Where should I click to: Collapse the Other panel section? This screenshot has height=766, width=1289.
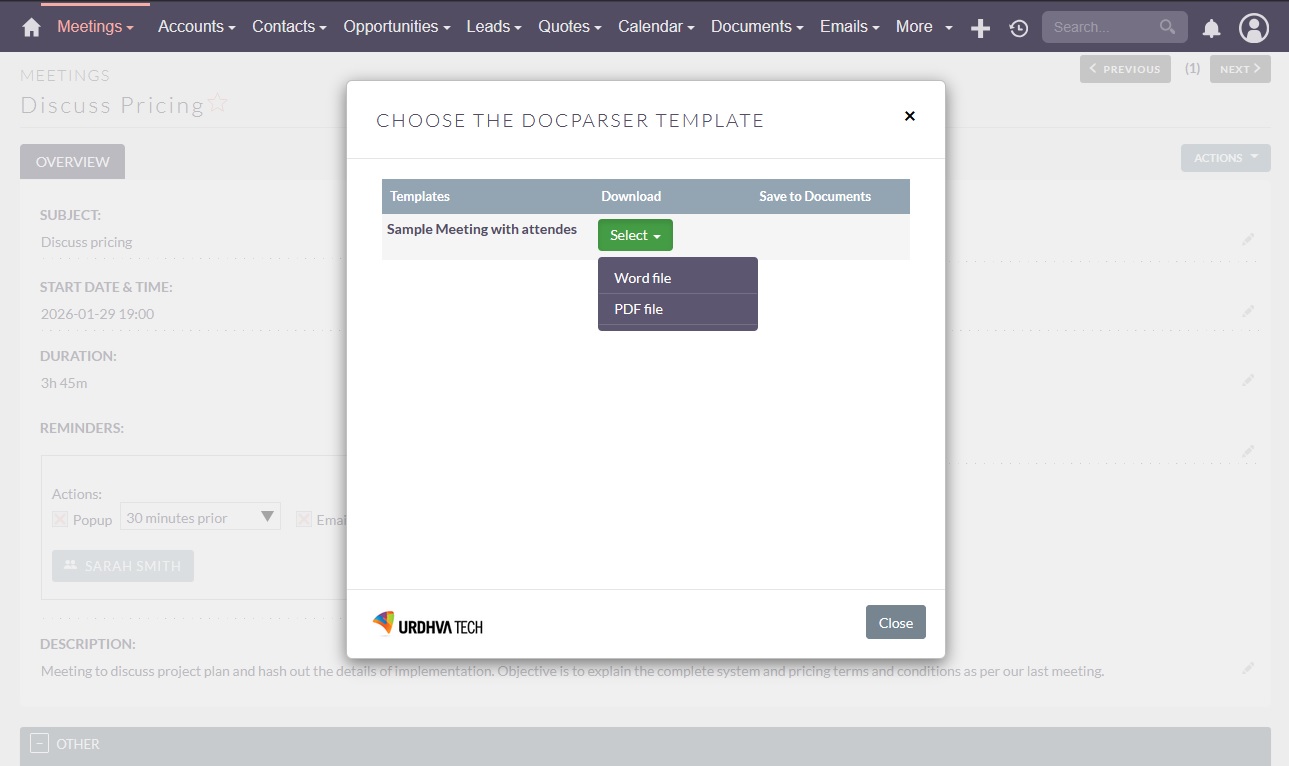pyautogui.click(x=39, y=743)
